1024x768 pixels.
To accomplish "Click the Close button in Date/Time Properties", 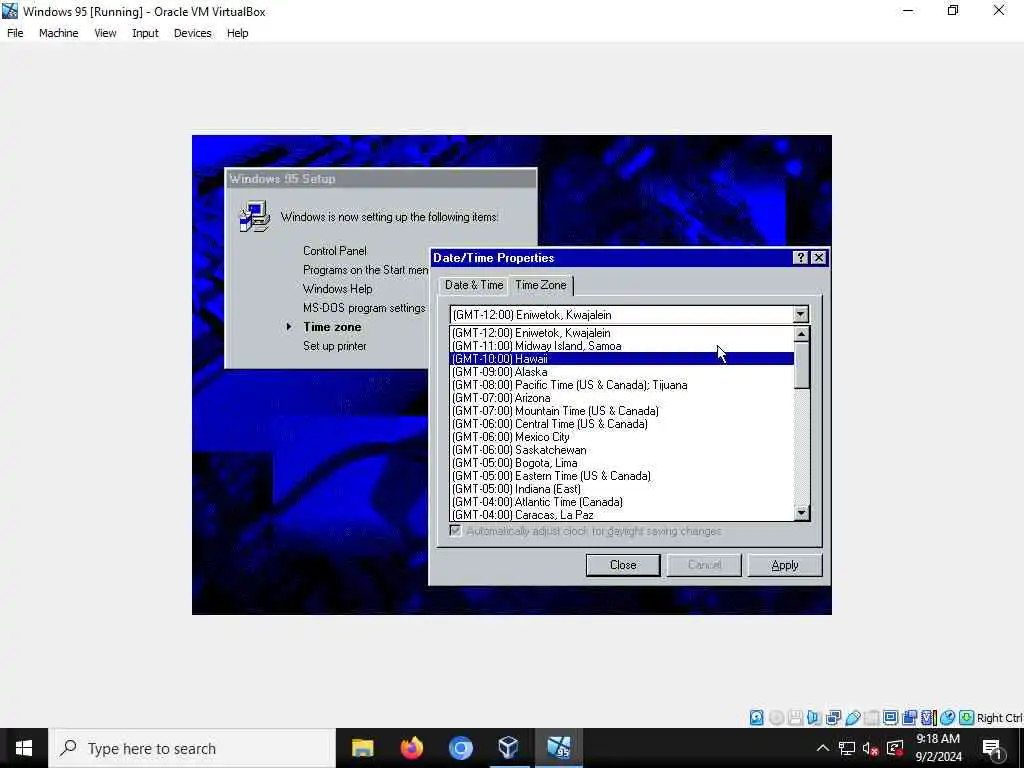I will coord(623,565).
